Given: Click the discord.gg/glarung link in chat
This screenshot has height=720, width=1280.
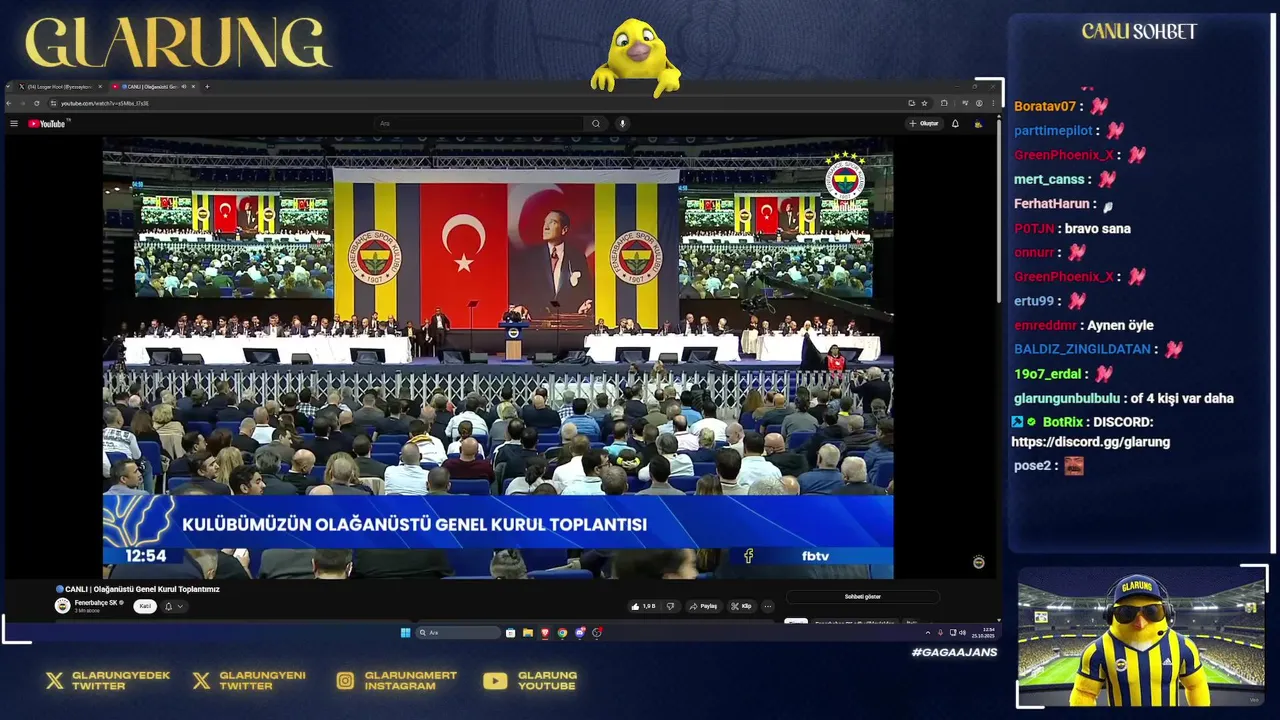Looking at the screenshot, I should (x=1090, y=441).
